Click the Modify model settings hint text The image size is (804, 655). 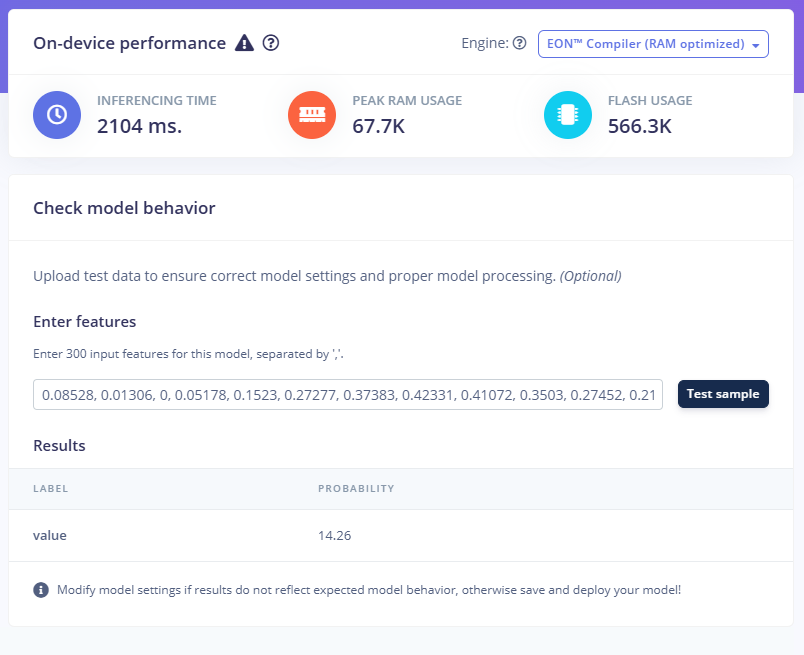(x=369, y=590)
